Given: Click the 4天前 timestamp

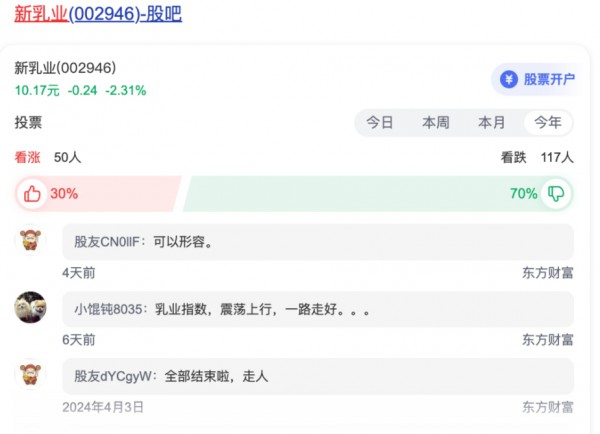Looking at the screenshot, I should click(x=78, y=273).
